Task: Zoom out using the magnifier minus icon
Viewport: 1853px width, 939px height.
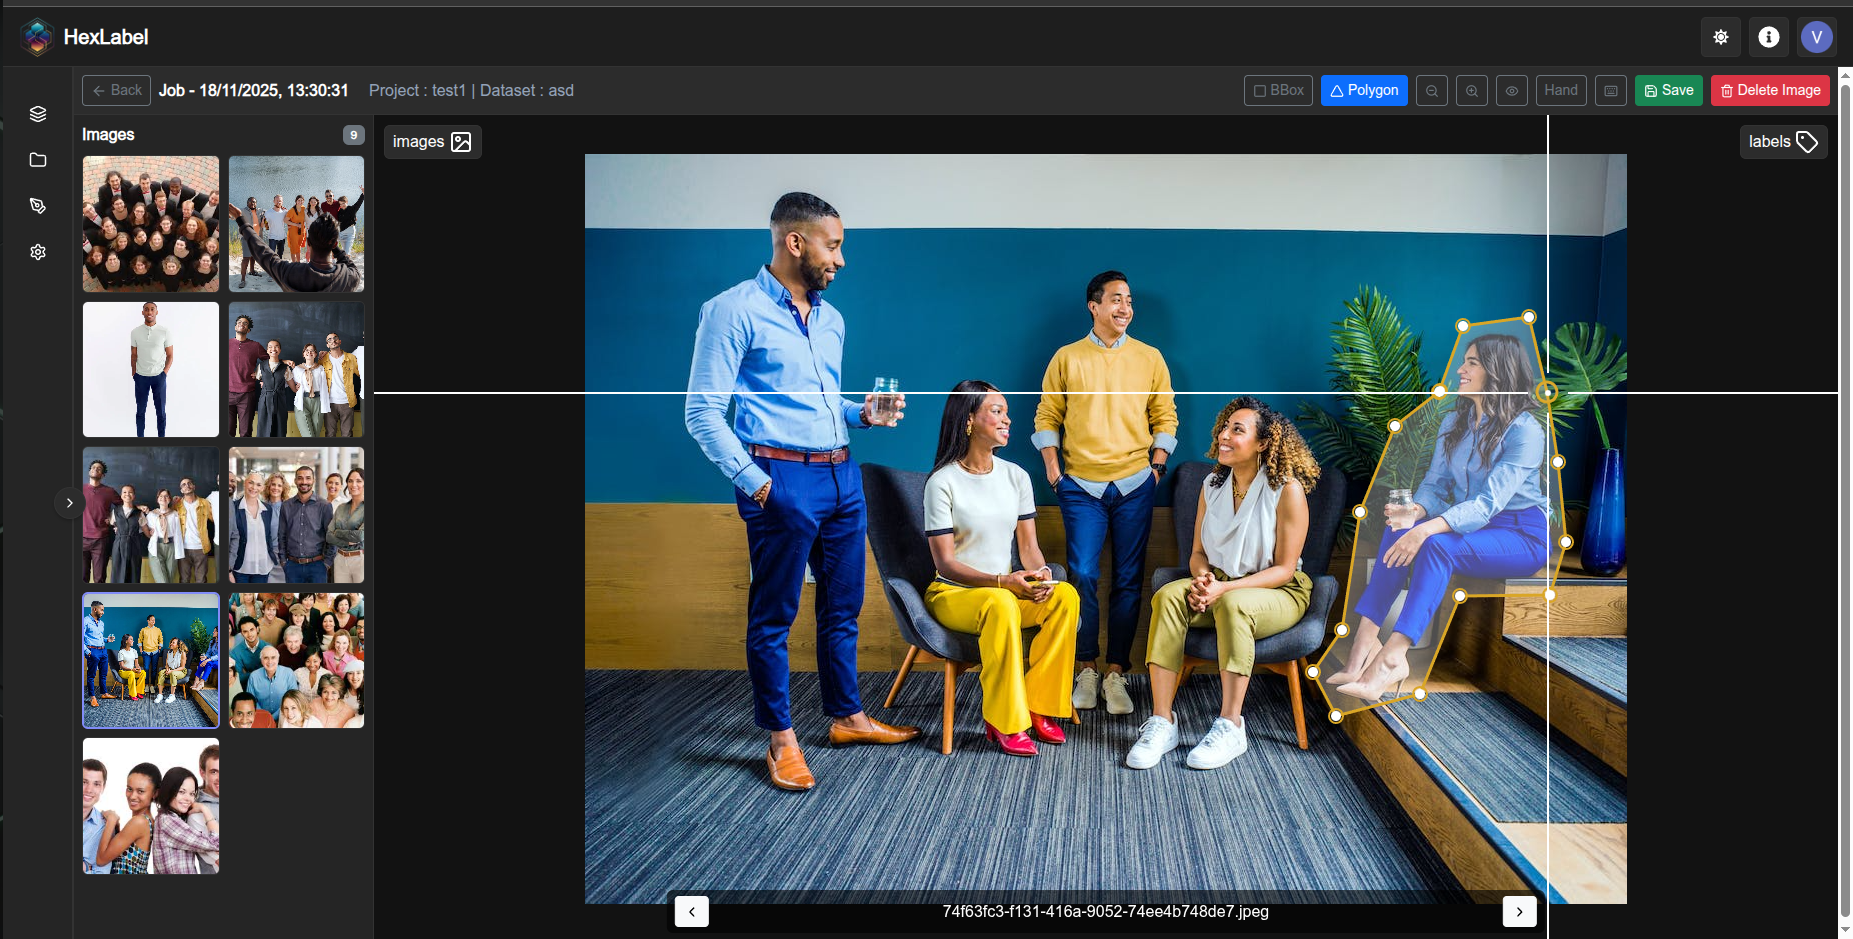Action: [x=1431, y=91]
